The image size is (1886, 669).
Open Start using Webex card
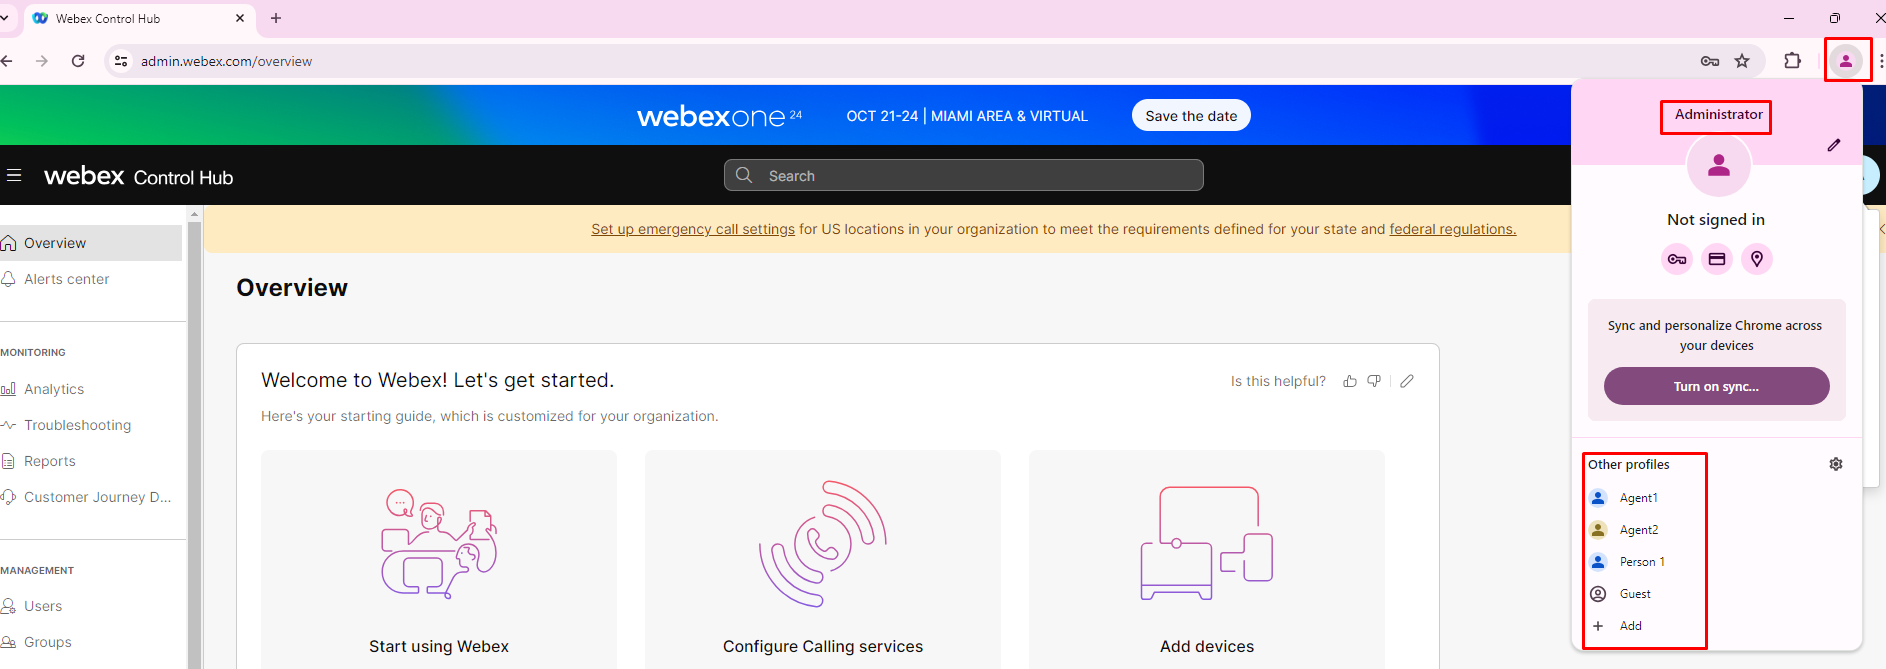pyautogui.click(x=439, y=560)
